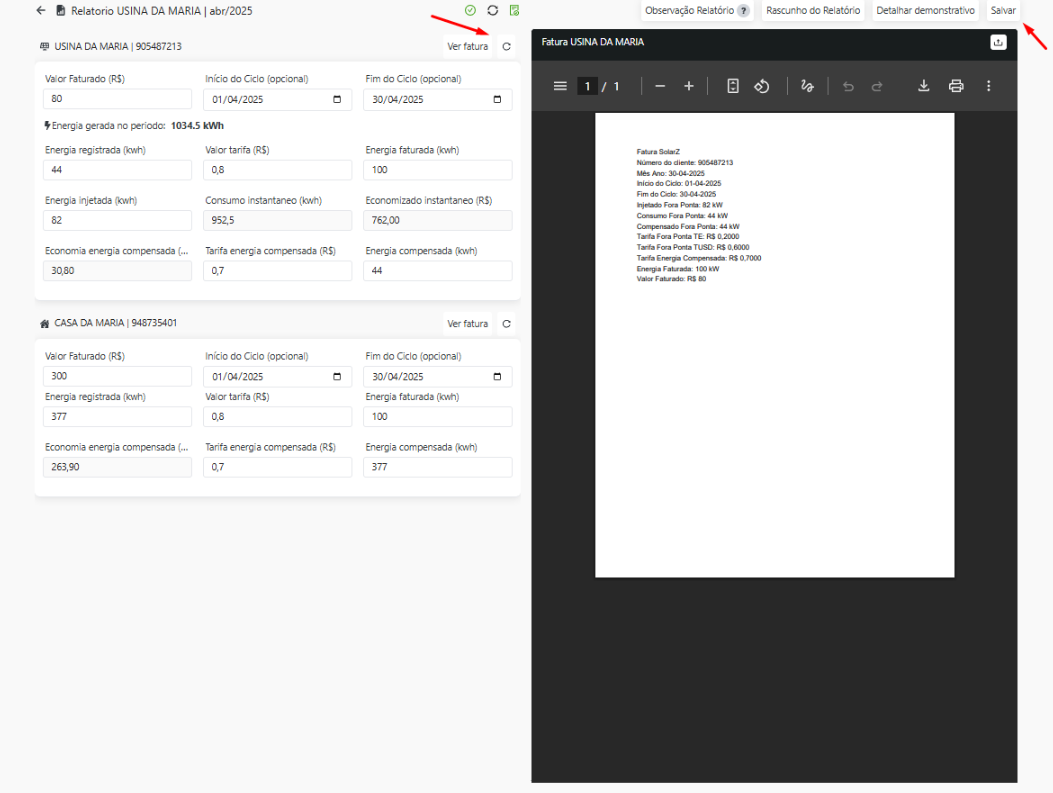Reload USINA DA MARIA invoice data

(507, 47)
